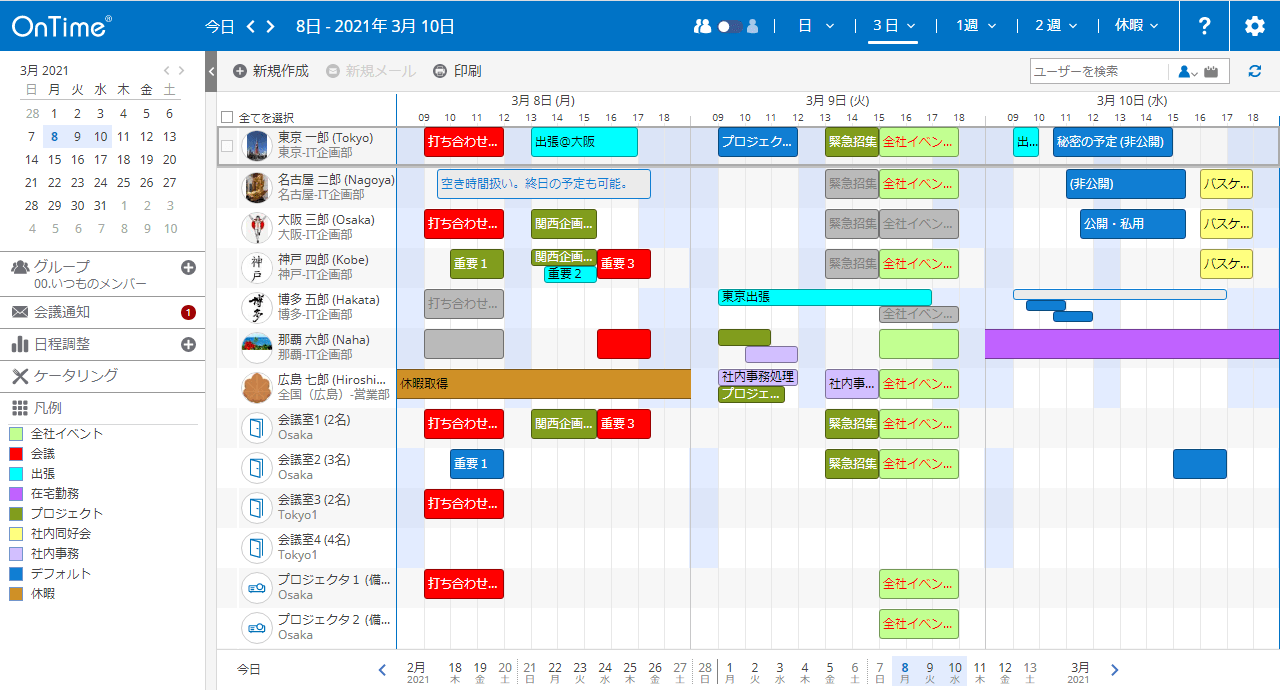Click the Help question mark icon

click(1204, 26)
